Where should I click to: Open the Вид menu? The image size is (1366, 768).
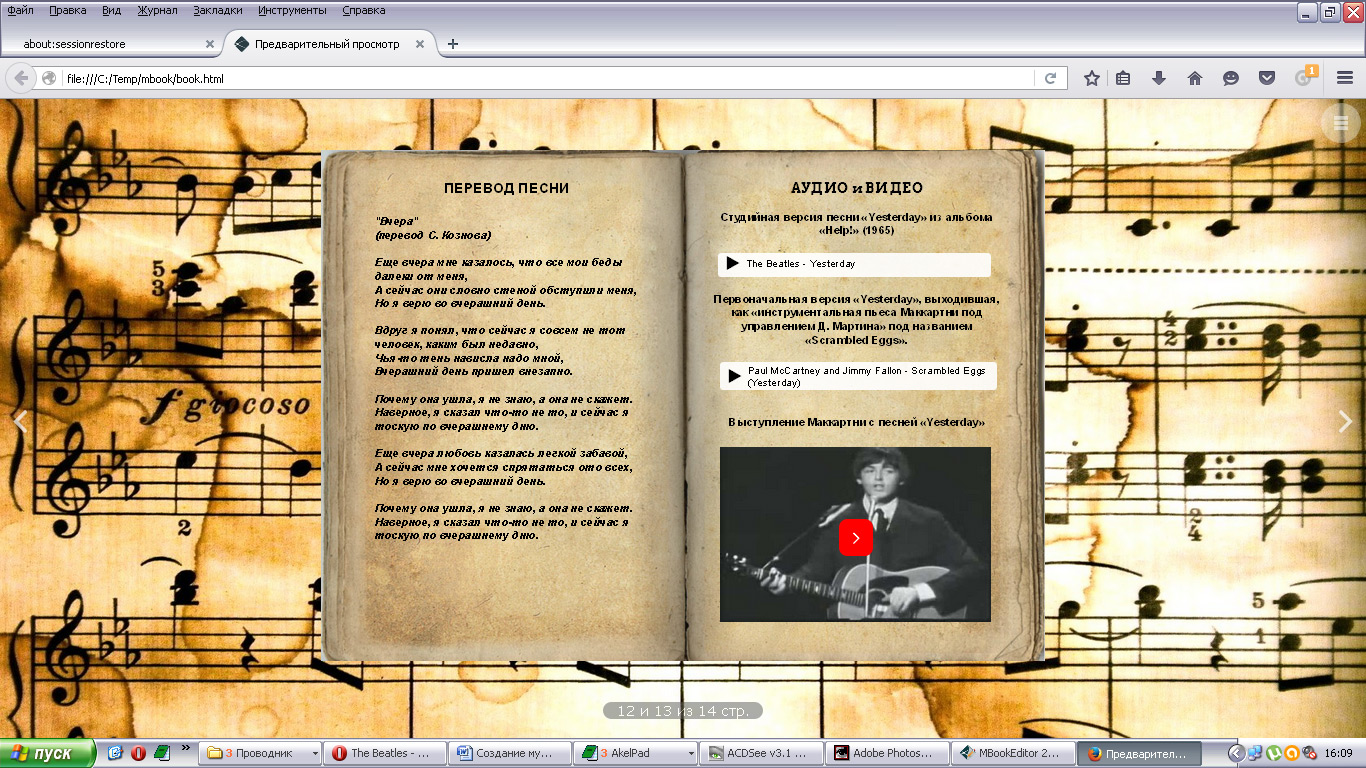[x=112, y=10]
